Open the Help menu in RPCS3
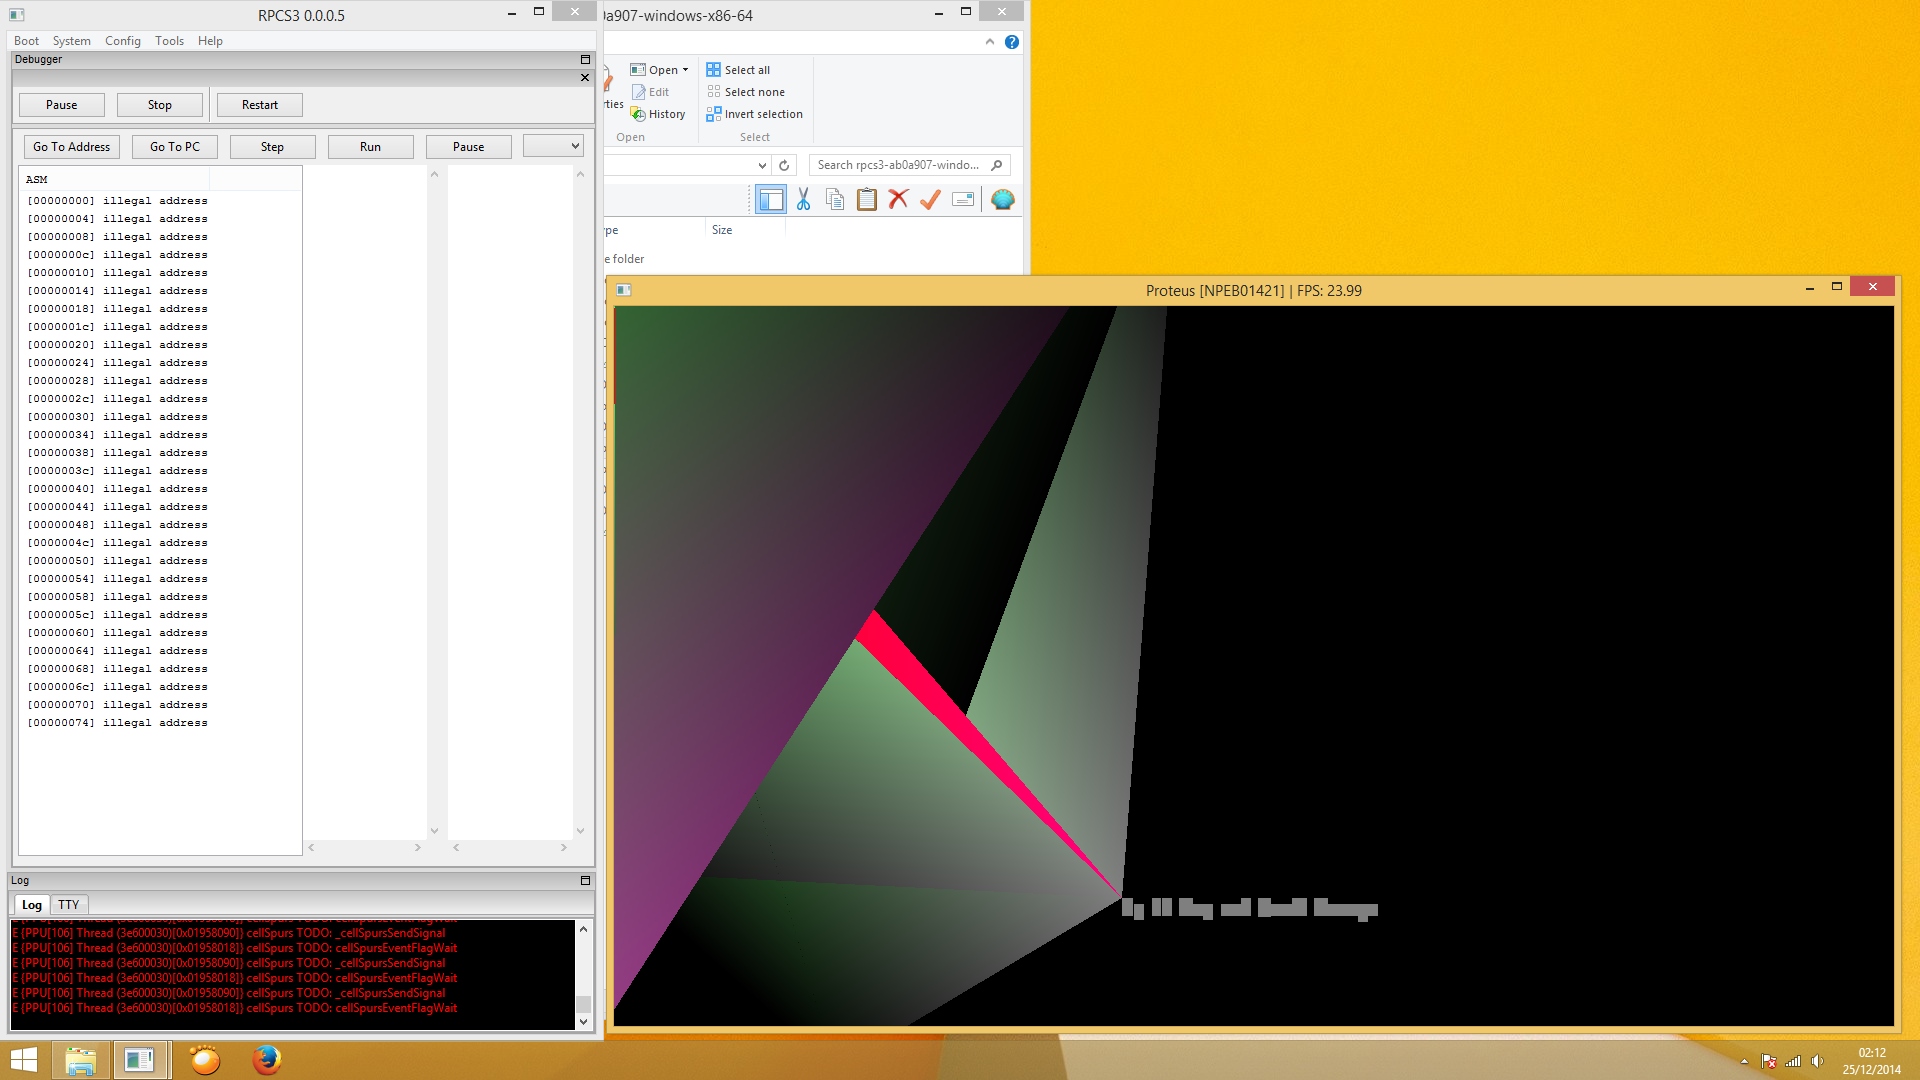This screenshot has height=1080, width=1920. click(x=210, y=41)
